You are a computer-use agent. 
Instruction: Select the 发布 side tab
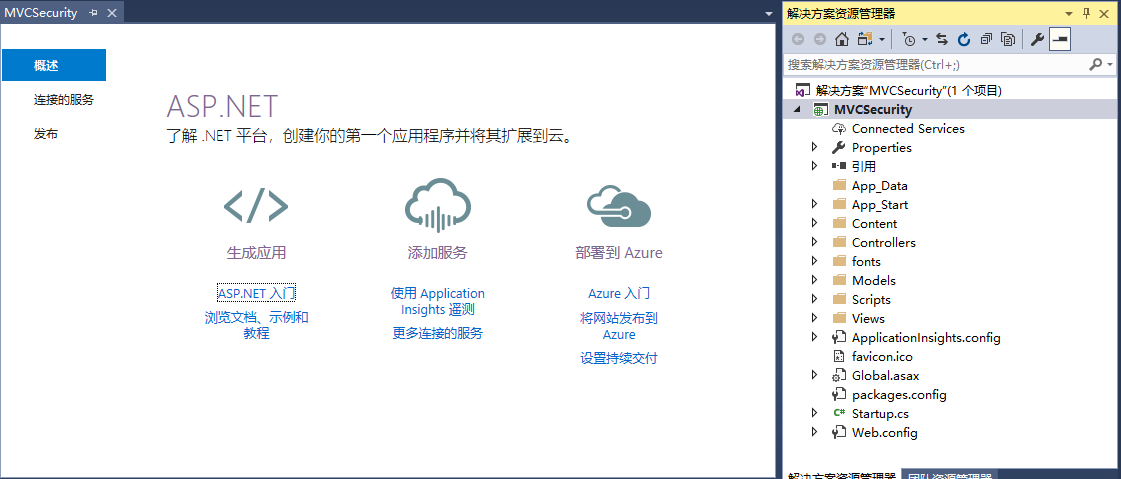[x=46, y=134]
